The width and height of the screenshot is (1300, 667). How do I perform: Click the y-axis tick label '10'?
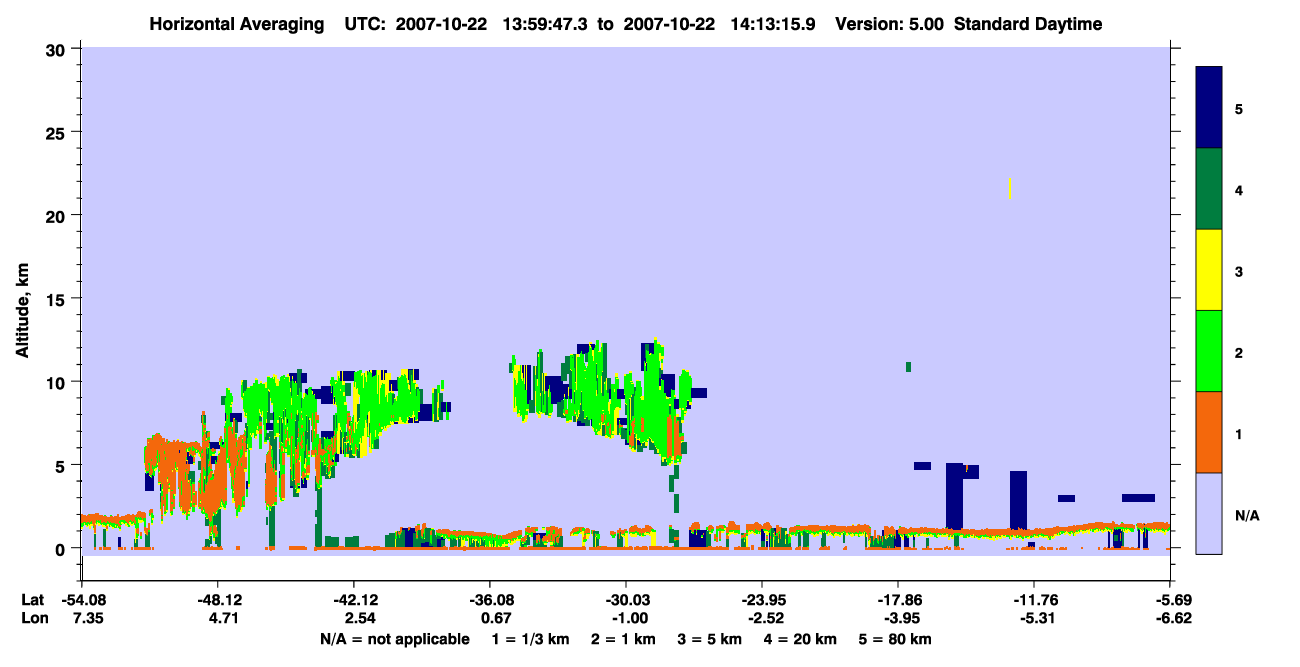[58, 382]
